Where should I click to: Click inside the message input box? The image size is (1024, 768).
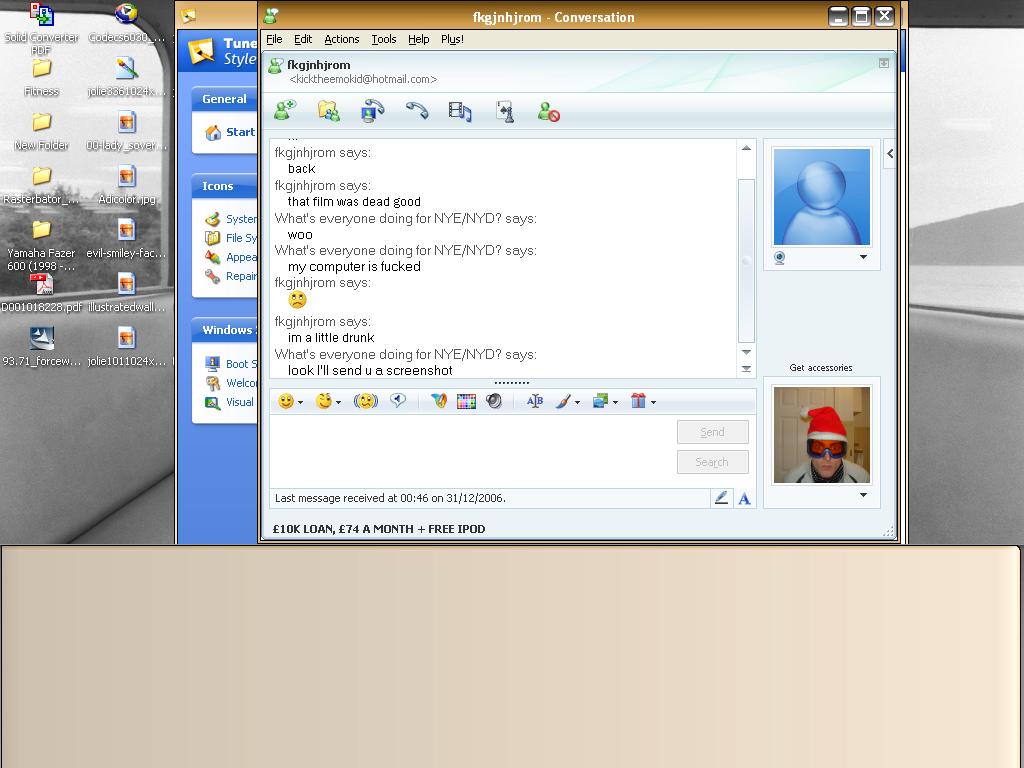pos(470,450)
